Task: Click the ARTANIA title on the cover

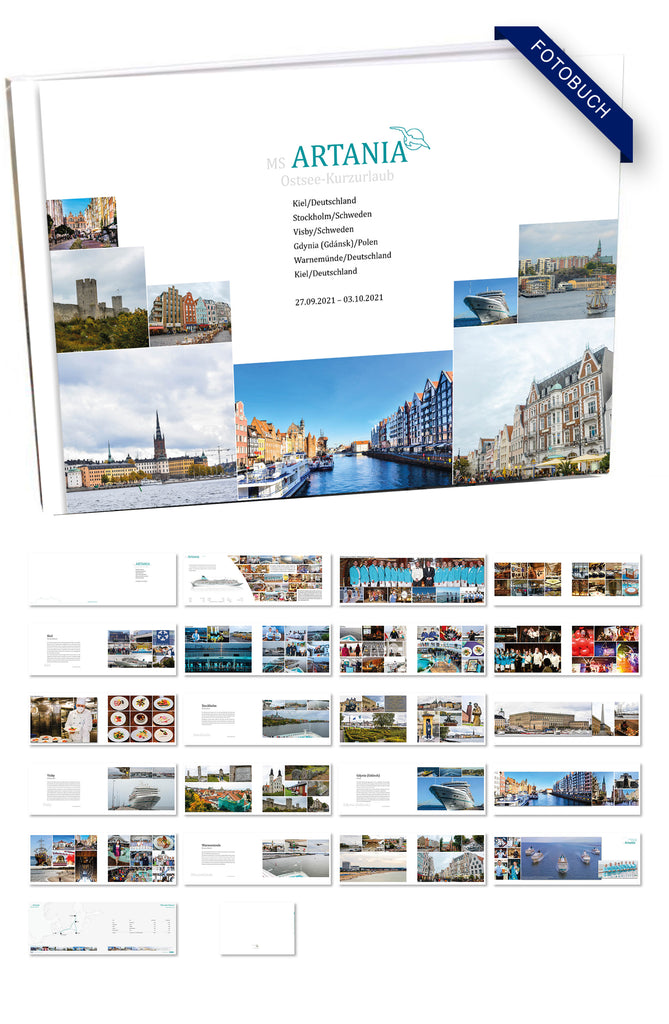Action: [349, 155]
